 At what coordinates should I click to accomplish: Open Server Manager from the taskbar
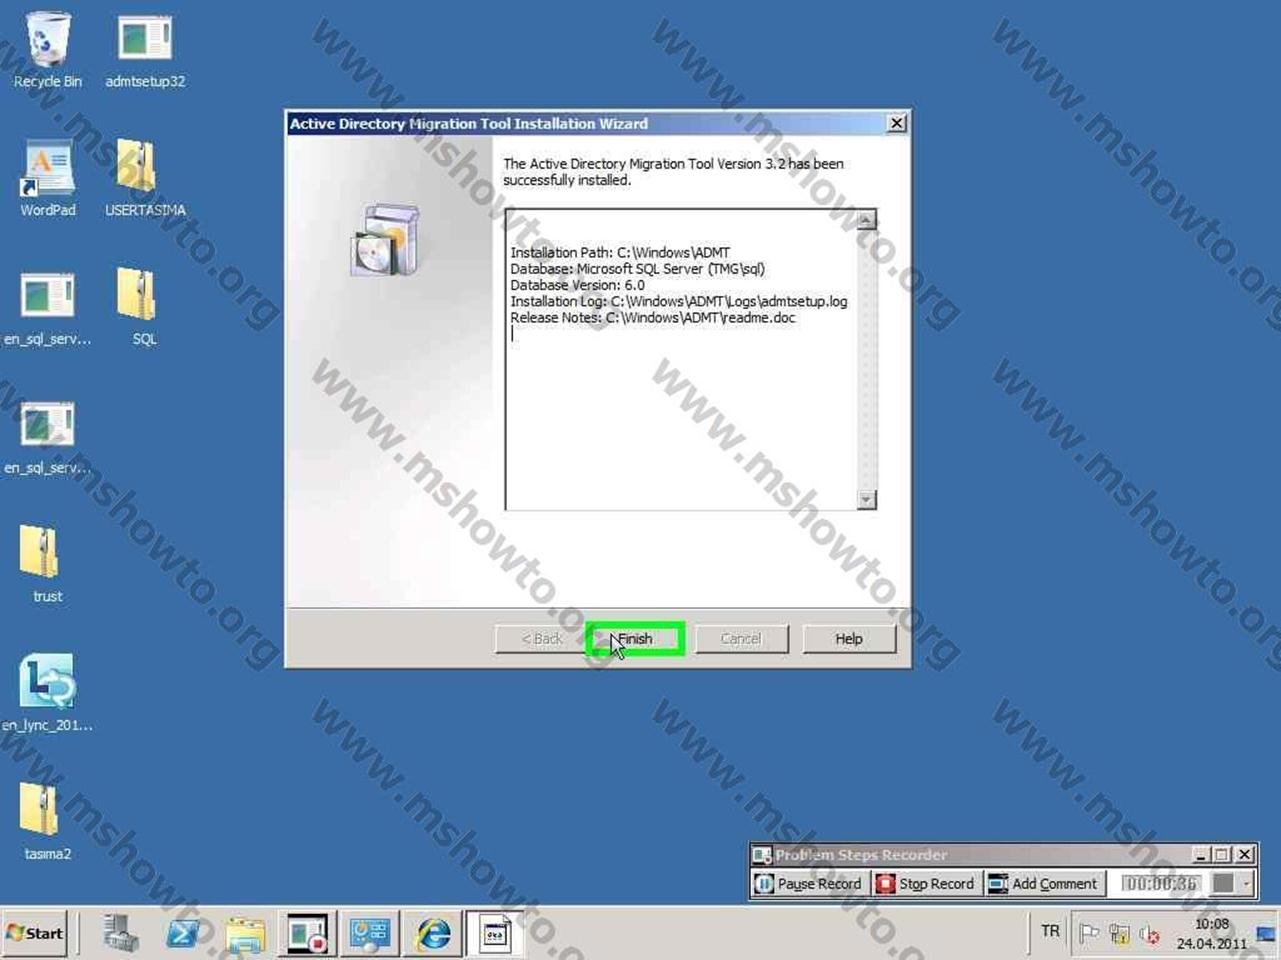[x=121, y=934]
